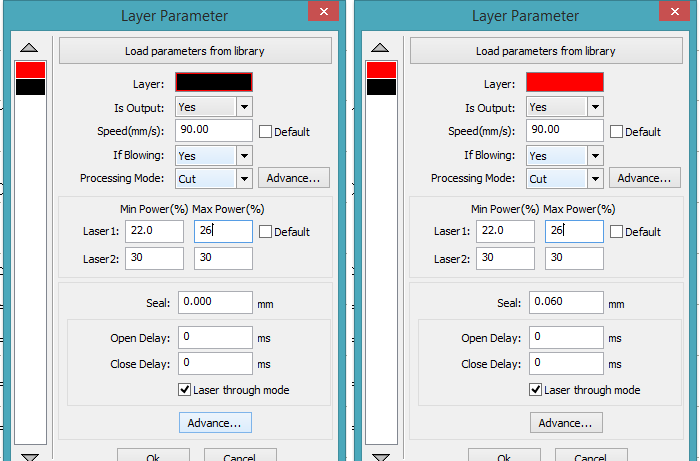Image resolution: width=700 pixels, height=461 pixels.
Task: Click Advance button beside Processing Mode, right dialog
Action: point(645,178)
